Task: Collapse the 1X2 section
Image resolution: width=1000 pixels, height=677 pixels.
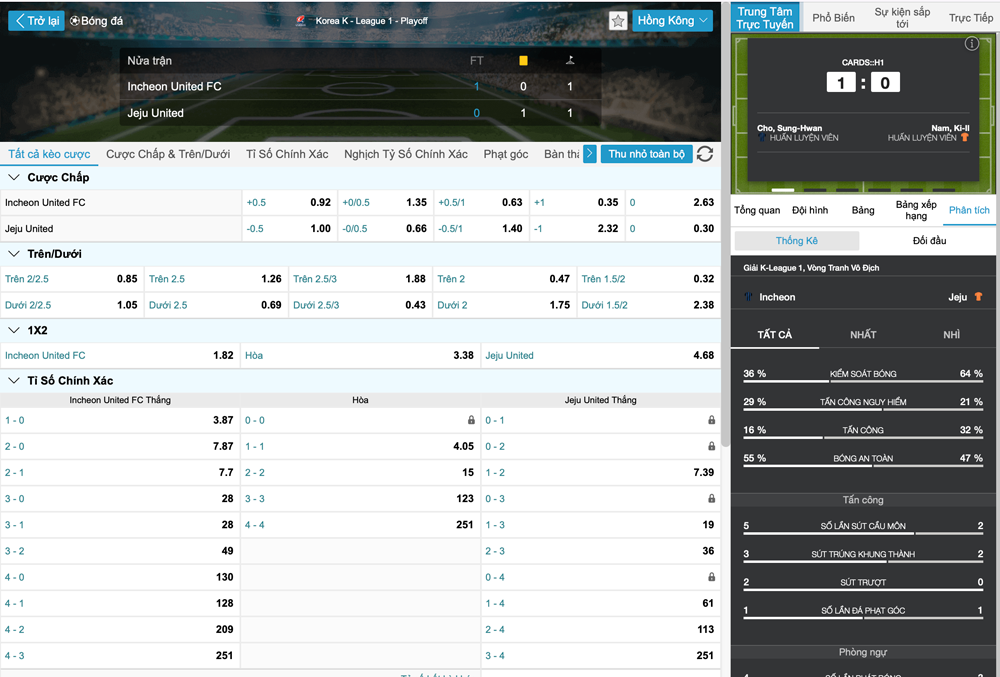Action: click(x=13, y=330)
